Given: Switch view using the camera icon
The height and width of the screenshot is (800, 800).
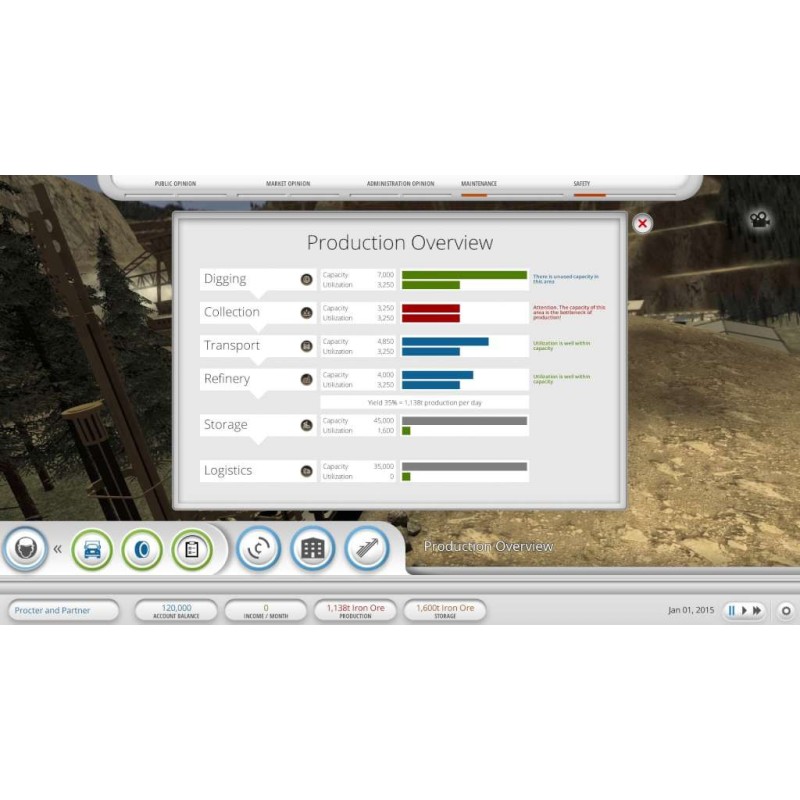Looking at the screenshot, I should [x=760, y=220].
